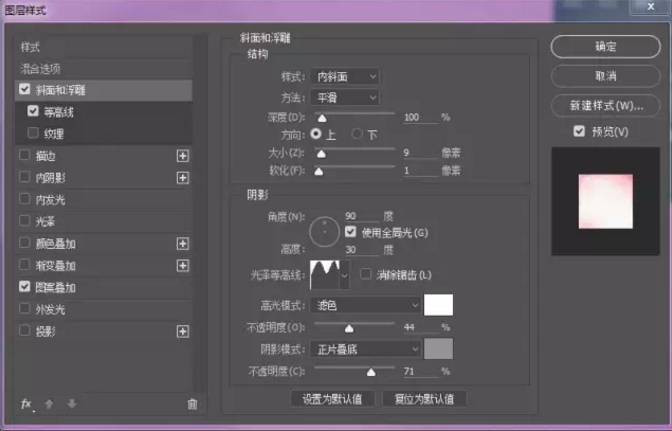Image resolution: width=672 pixels, height=431 pixels.
Task: Click the plus icon next to 描边
Action: tap(183, 156)
